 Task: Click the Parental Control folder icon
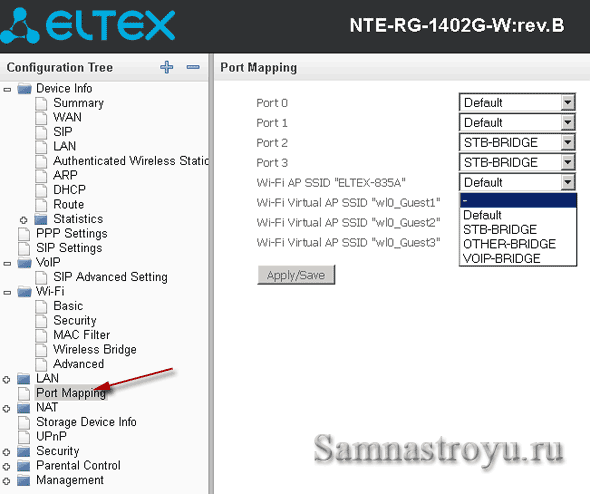(24, 466)
